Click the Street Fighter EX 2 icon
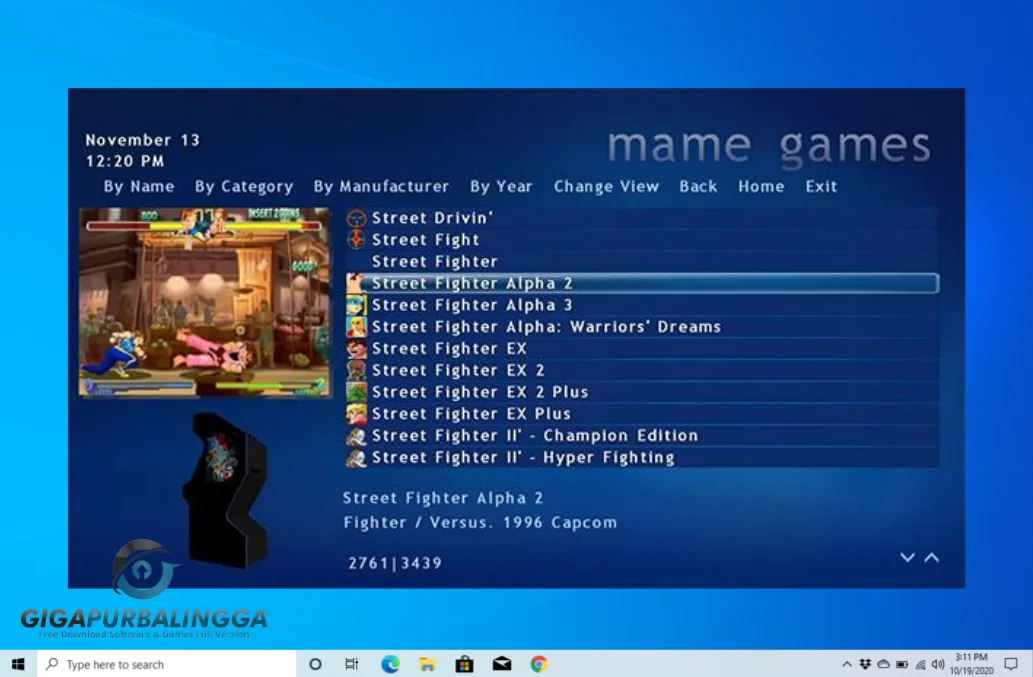This screenshot has height=677, width=1033. 356,370
